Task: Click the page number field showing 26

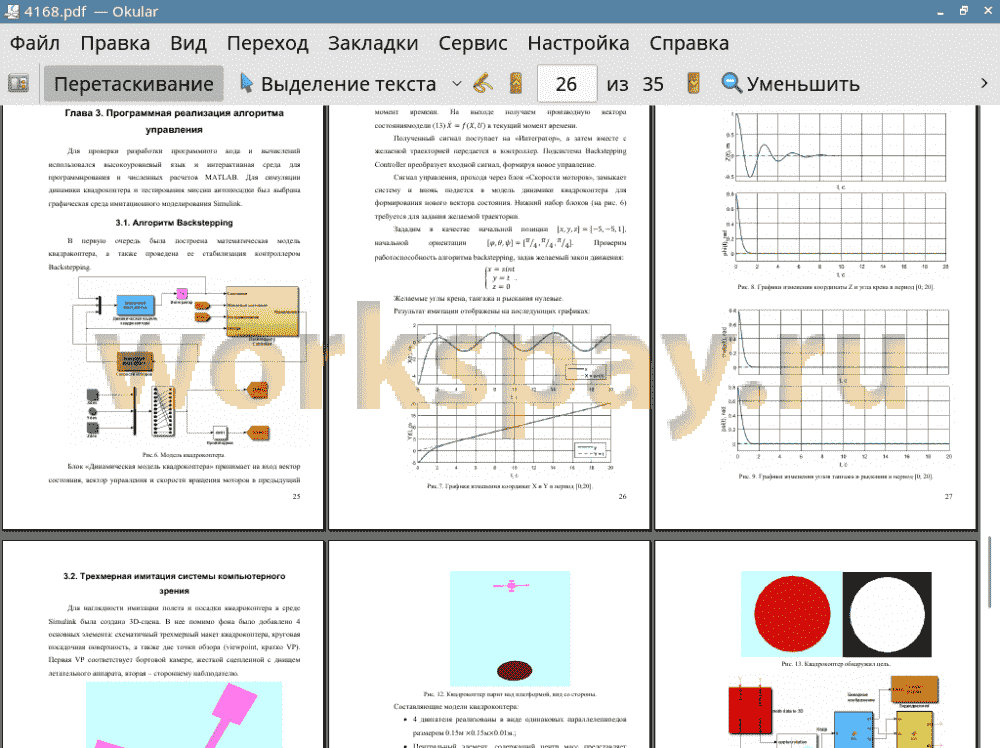Action: tap(567, 84)
